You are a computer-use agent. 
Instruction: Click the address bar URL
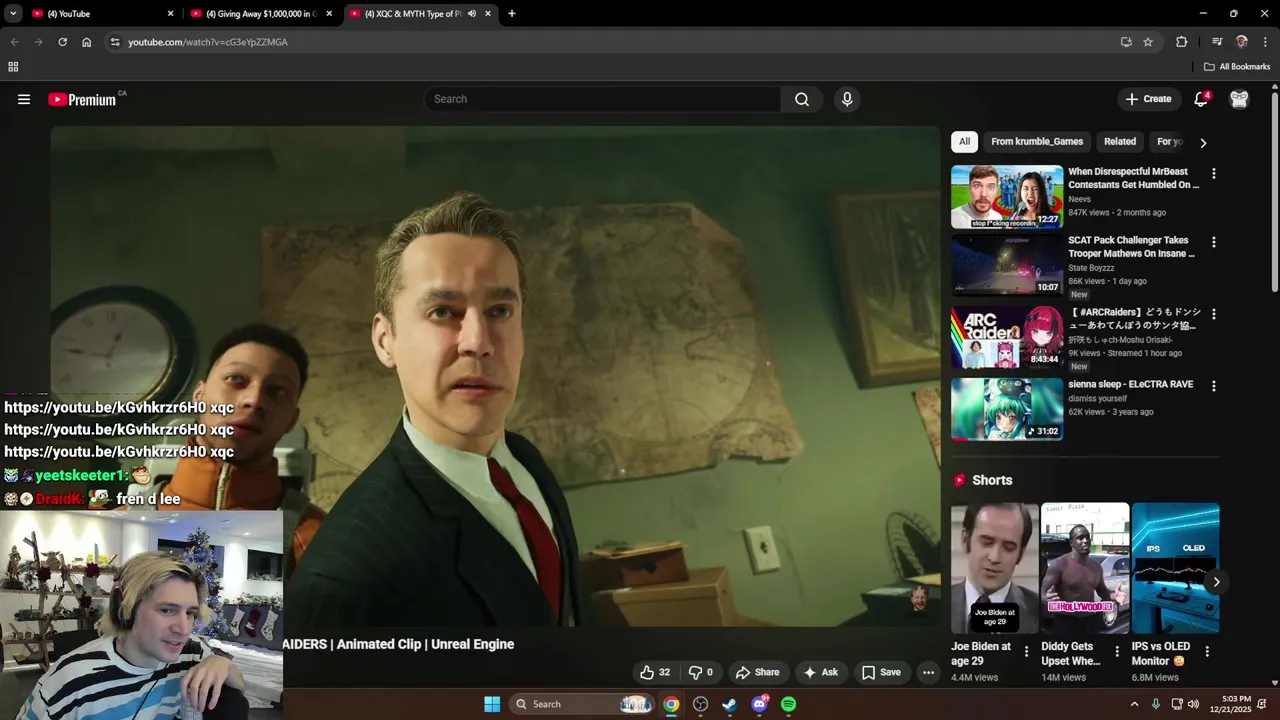(x=208, y=42)
